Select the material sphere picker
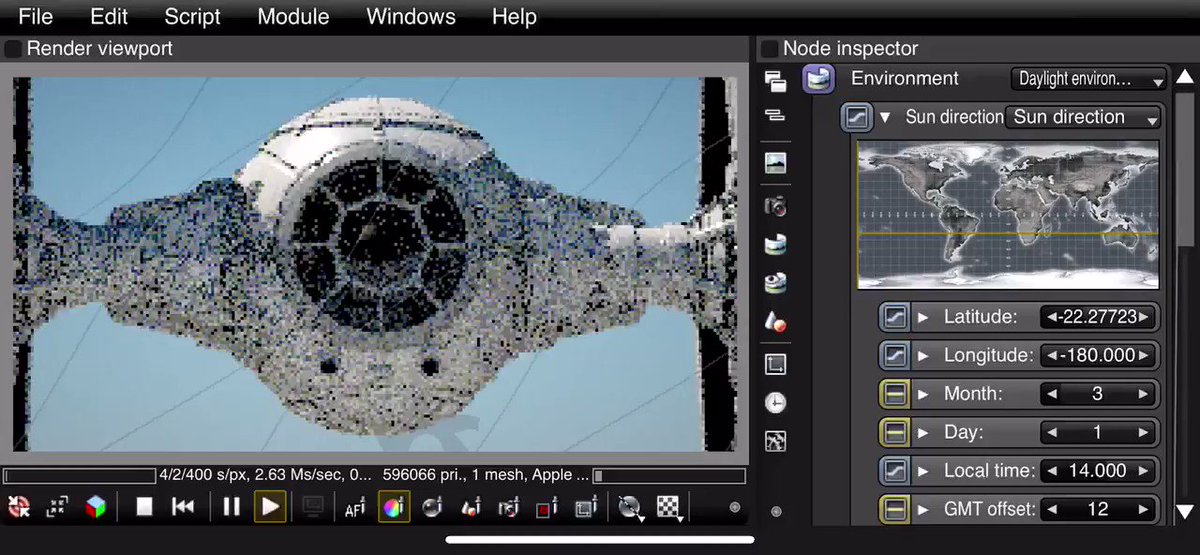 (432, 507)
